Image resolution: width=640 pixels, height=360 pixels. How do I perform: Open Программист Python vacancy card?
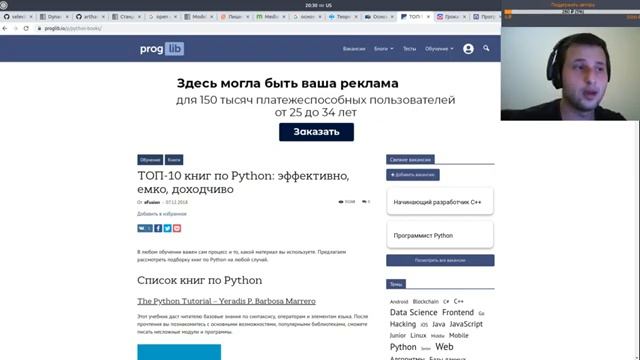pyautogui.click(x=440, y=235)
